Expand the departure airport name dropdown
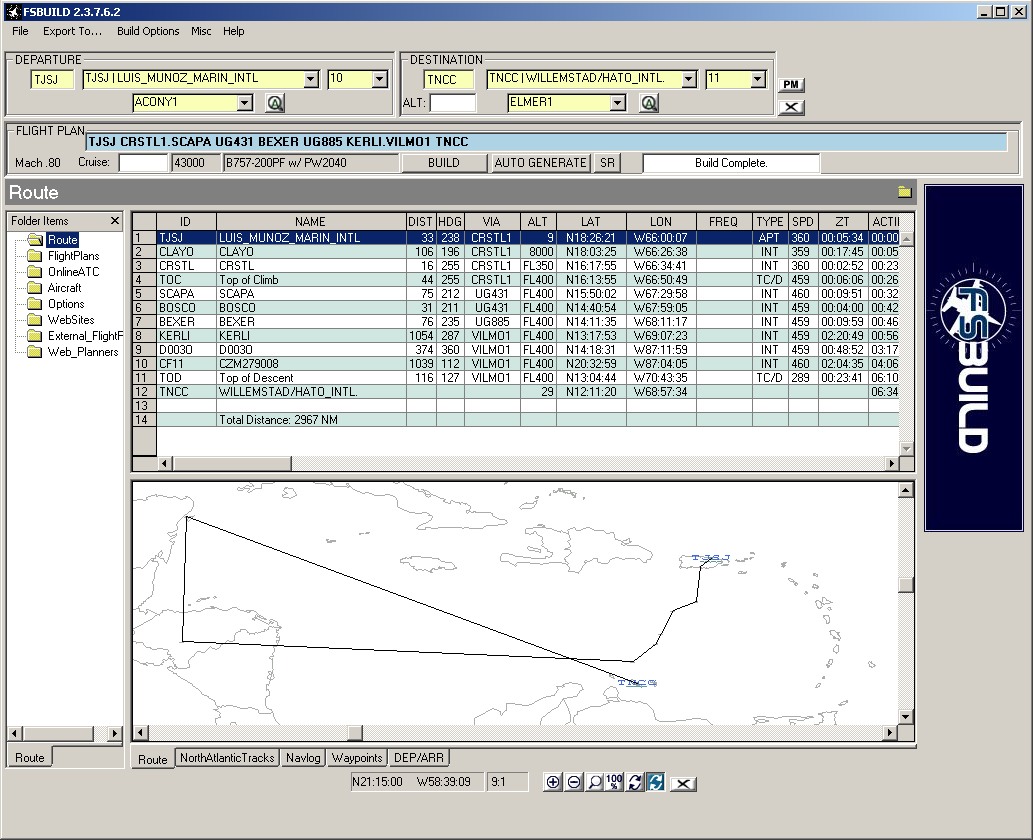 click(x=311, y=79)
